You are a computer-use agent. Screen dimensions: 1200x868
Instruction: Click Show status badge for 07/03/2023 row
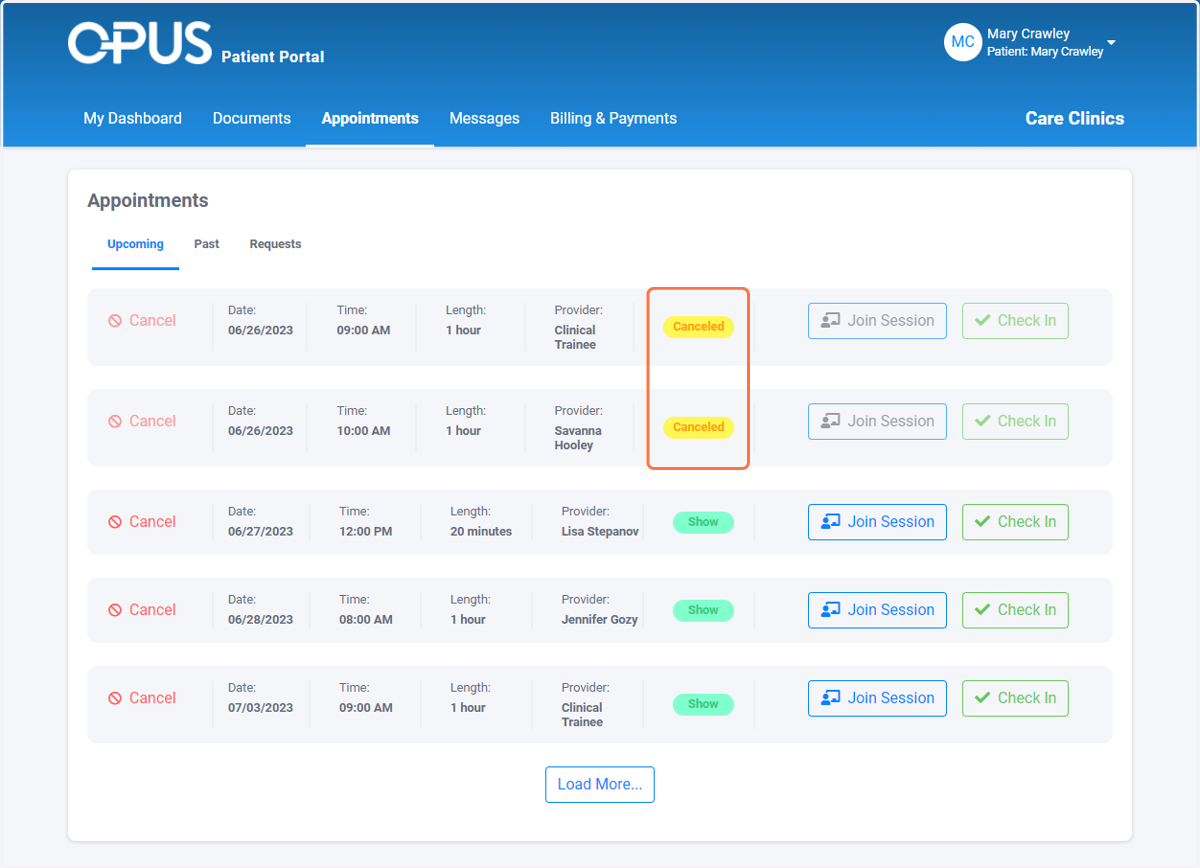pos(703,704)
